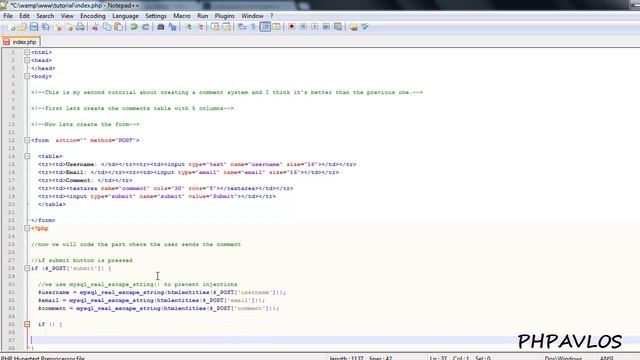Click the Save Recorded Macro icon
640x360 pixels.
click(338, 27)
